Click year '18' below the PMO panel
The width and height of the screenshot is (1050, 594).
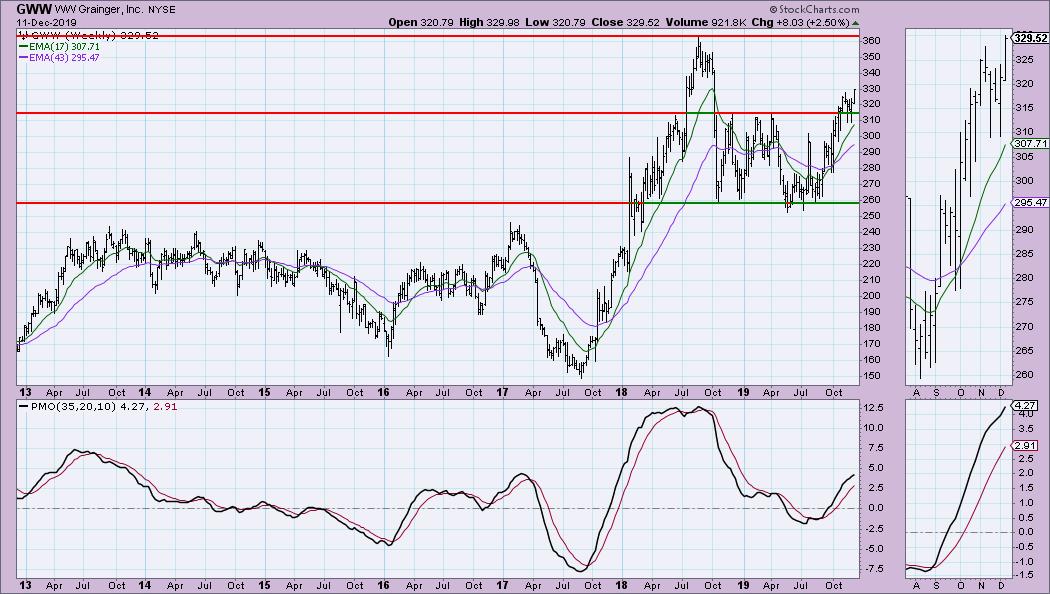pyautogui.click(x=621, y=585)
